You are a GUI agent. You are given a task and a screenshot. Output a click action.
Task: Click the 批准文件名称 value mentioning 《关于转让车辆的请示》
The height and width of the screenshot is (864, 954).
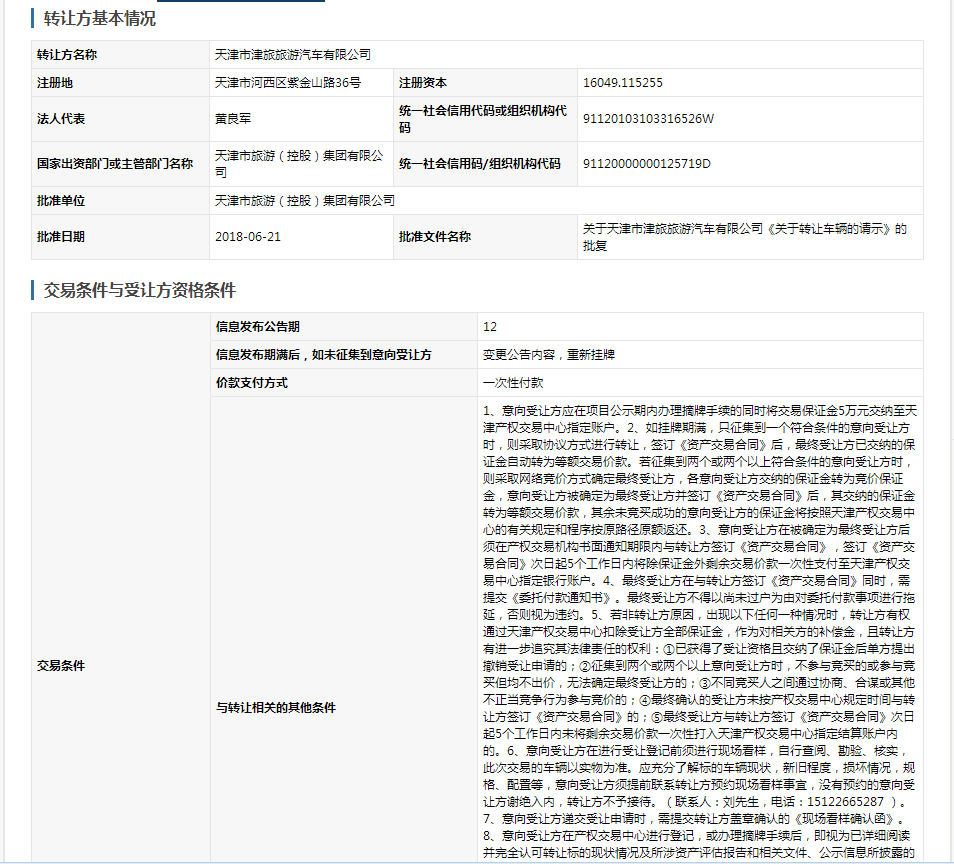point(745,237)
